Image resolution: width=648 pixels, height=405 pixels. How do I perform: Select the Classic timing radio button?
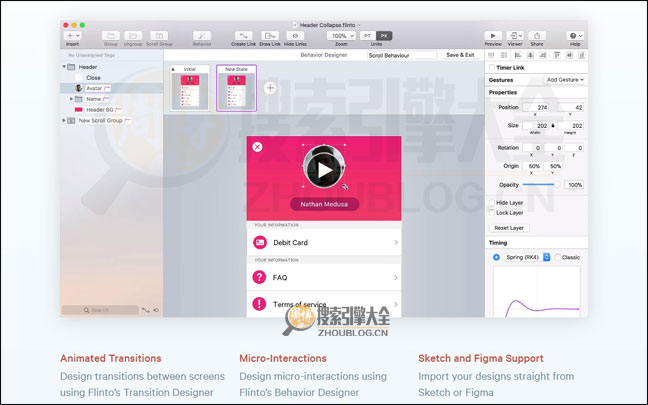[557, 257]
